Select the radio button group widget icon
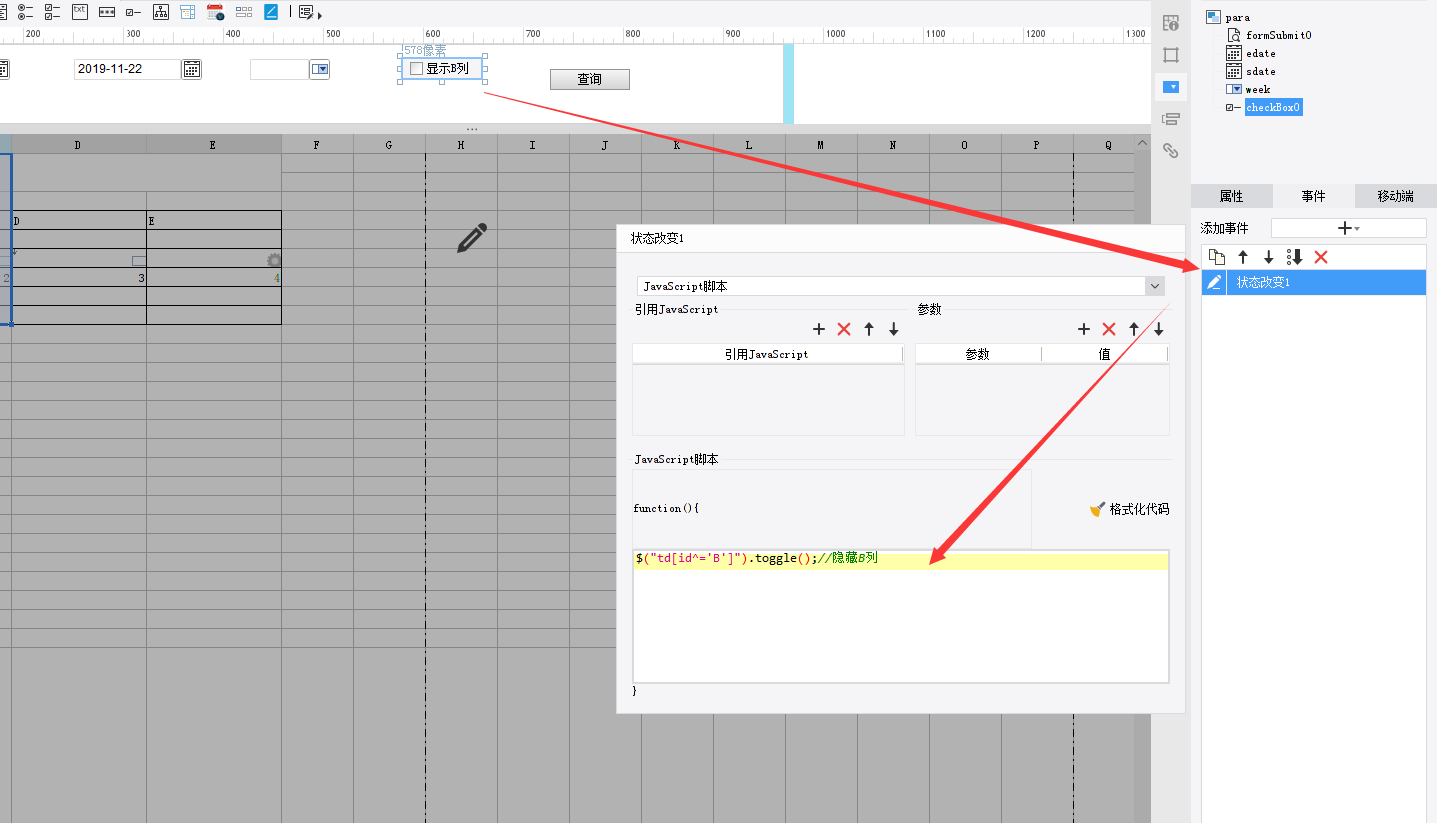This screenshot has height=823, width=1437. (x=25, y=12)
